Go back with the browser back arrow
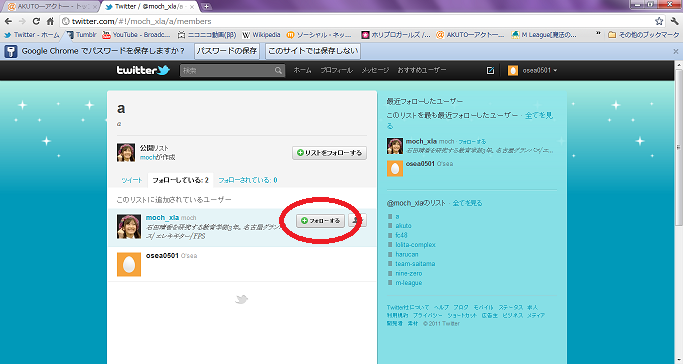Viewport: 683px width, 364px height. [8, 21]
